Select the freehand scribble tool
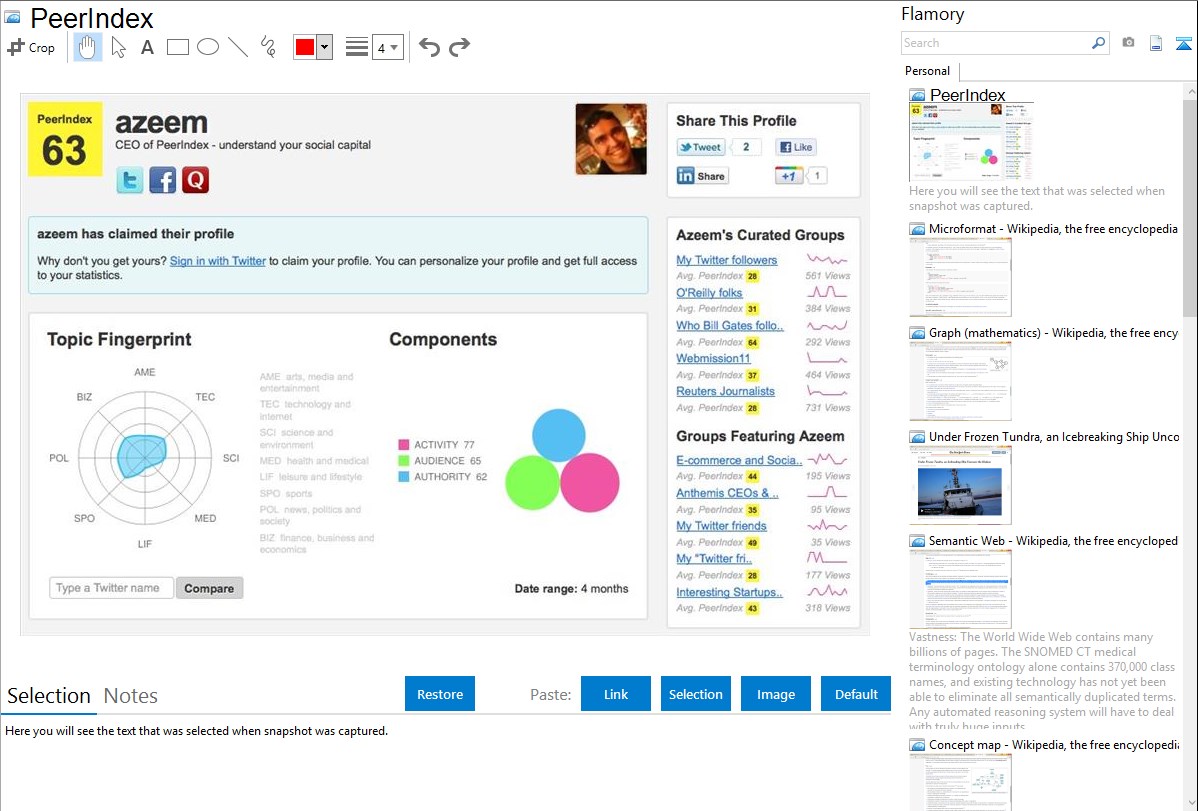Image resolution: width=1198 pixels, height=811 pixels. click(x=268, y=47)
